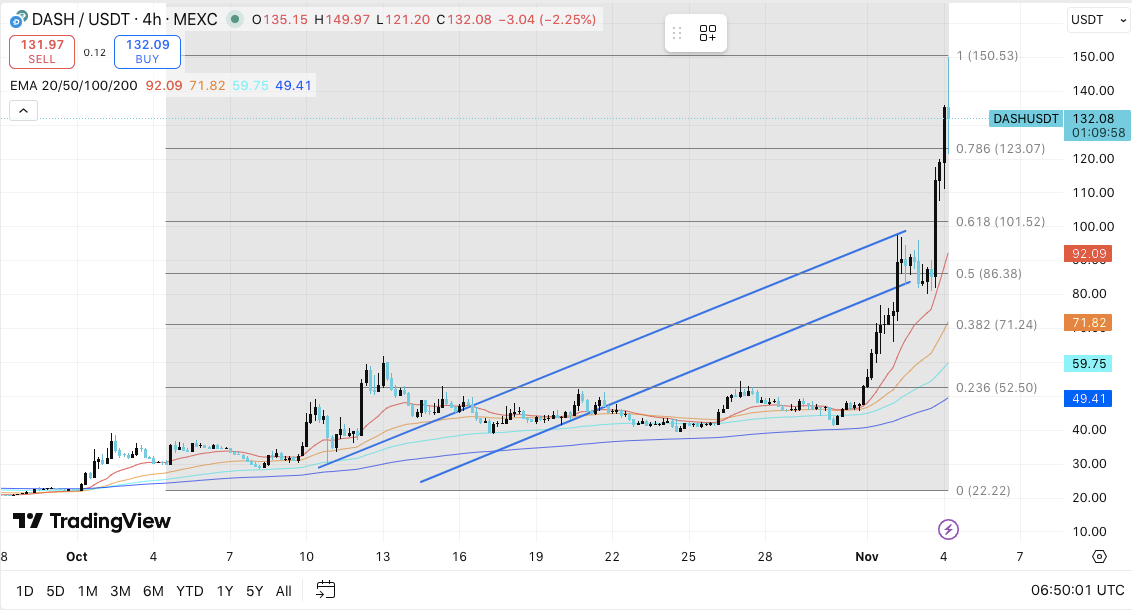The image size is (1132, 610).
Task: Select the All timeframe
Action: (x=283, y=591)
